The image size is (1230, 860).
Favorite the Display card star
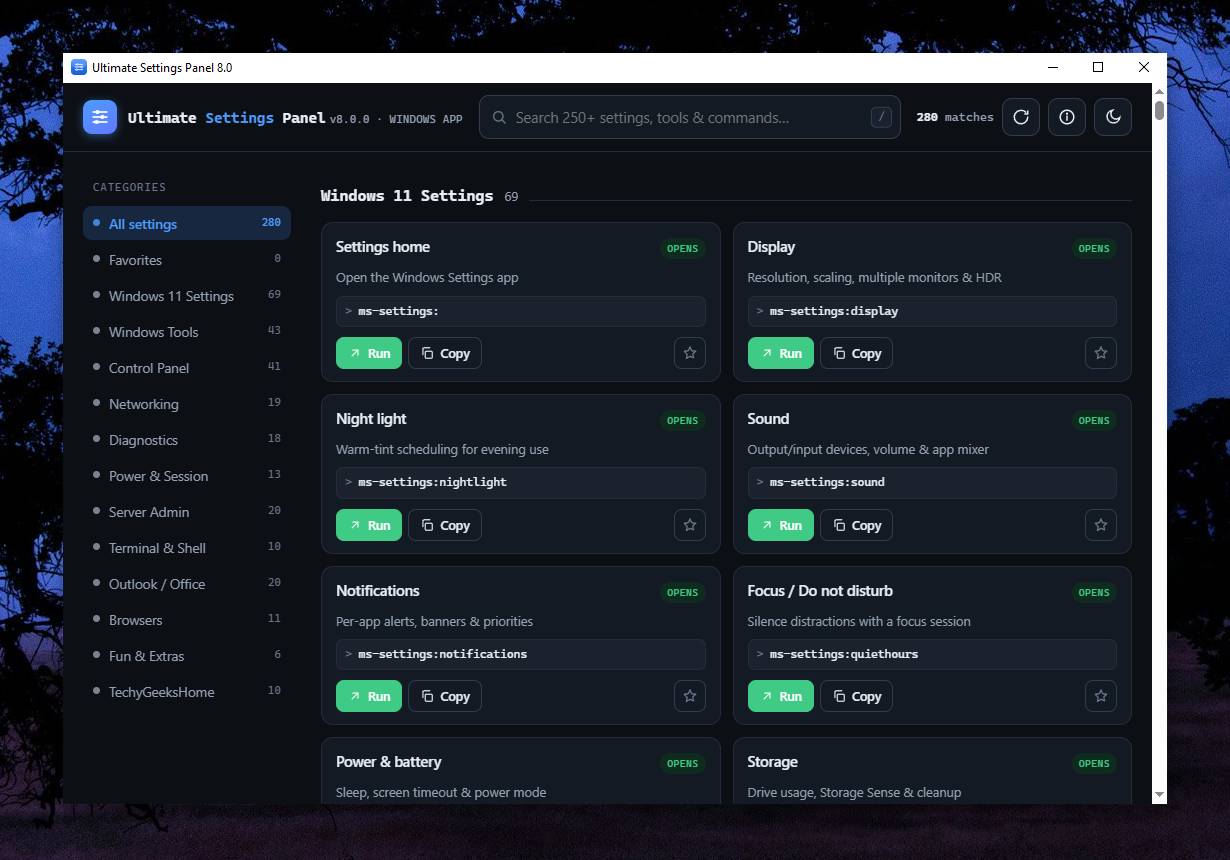pos(1101,353)
